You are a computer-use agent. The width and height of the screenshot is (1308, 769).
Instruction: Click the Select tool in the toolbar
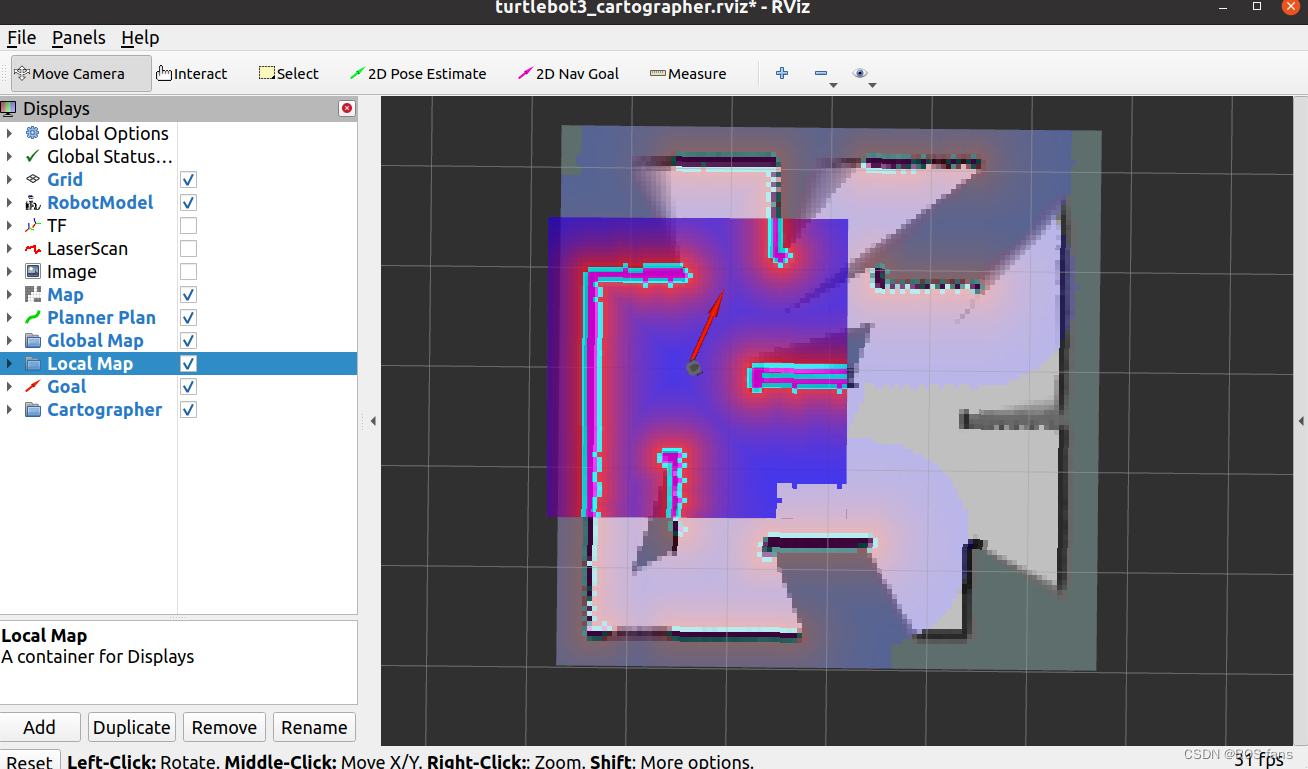[x=288, y=73]
